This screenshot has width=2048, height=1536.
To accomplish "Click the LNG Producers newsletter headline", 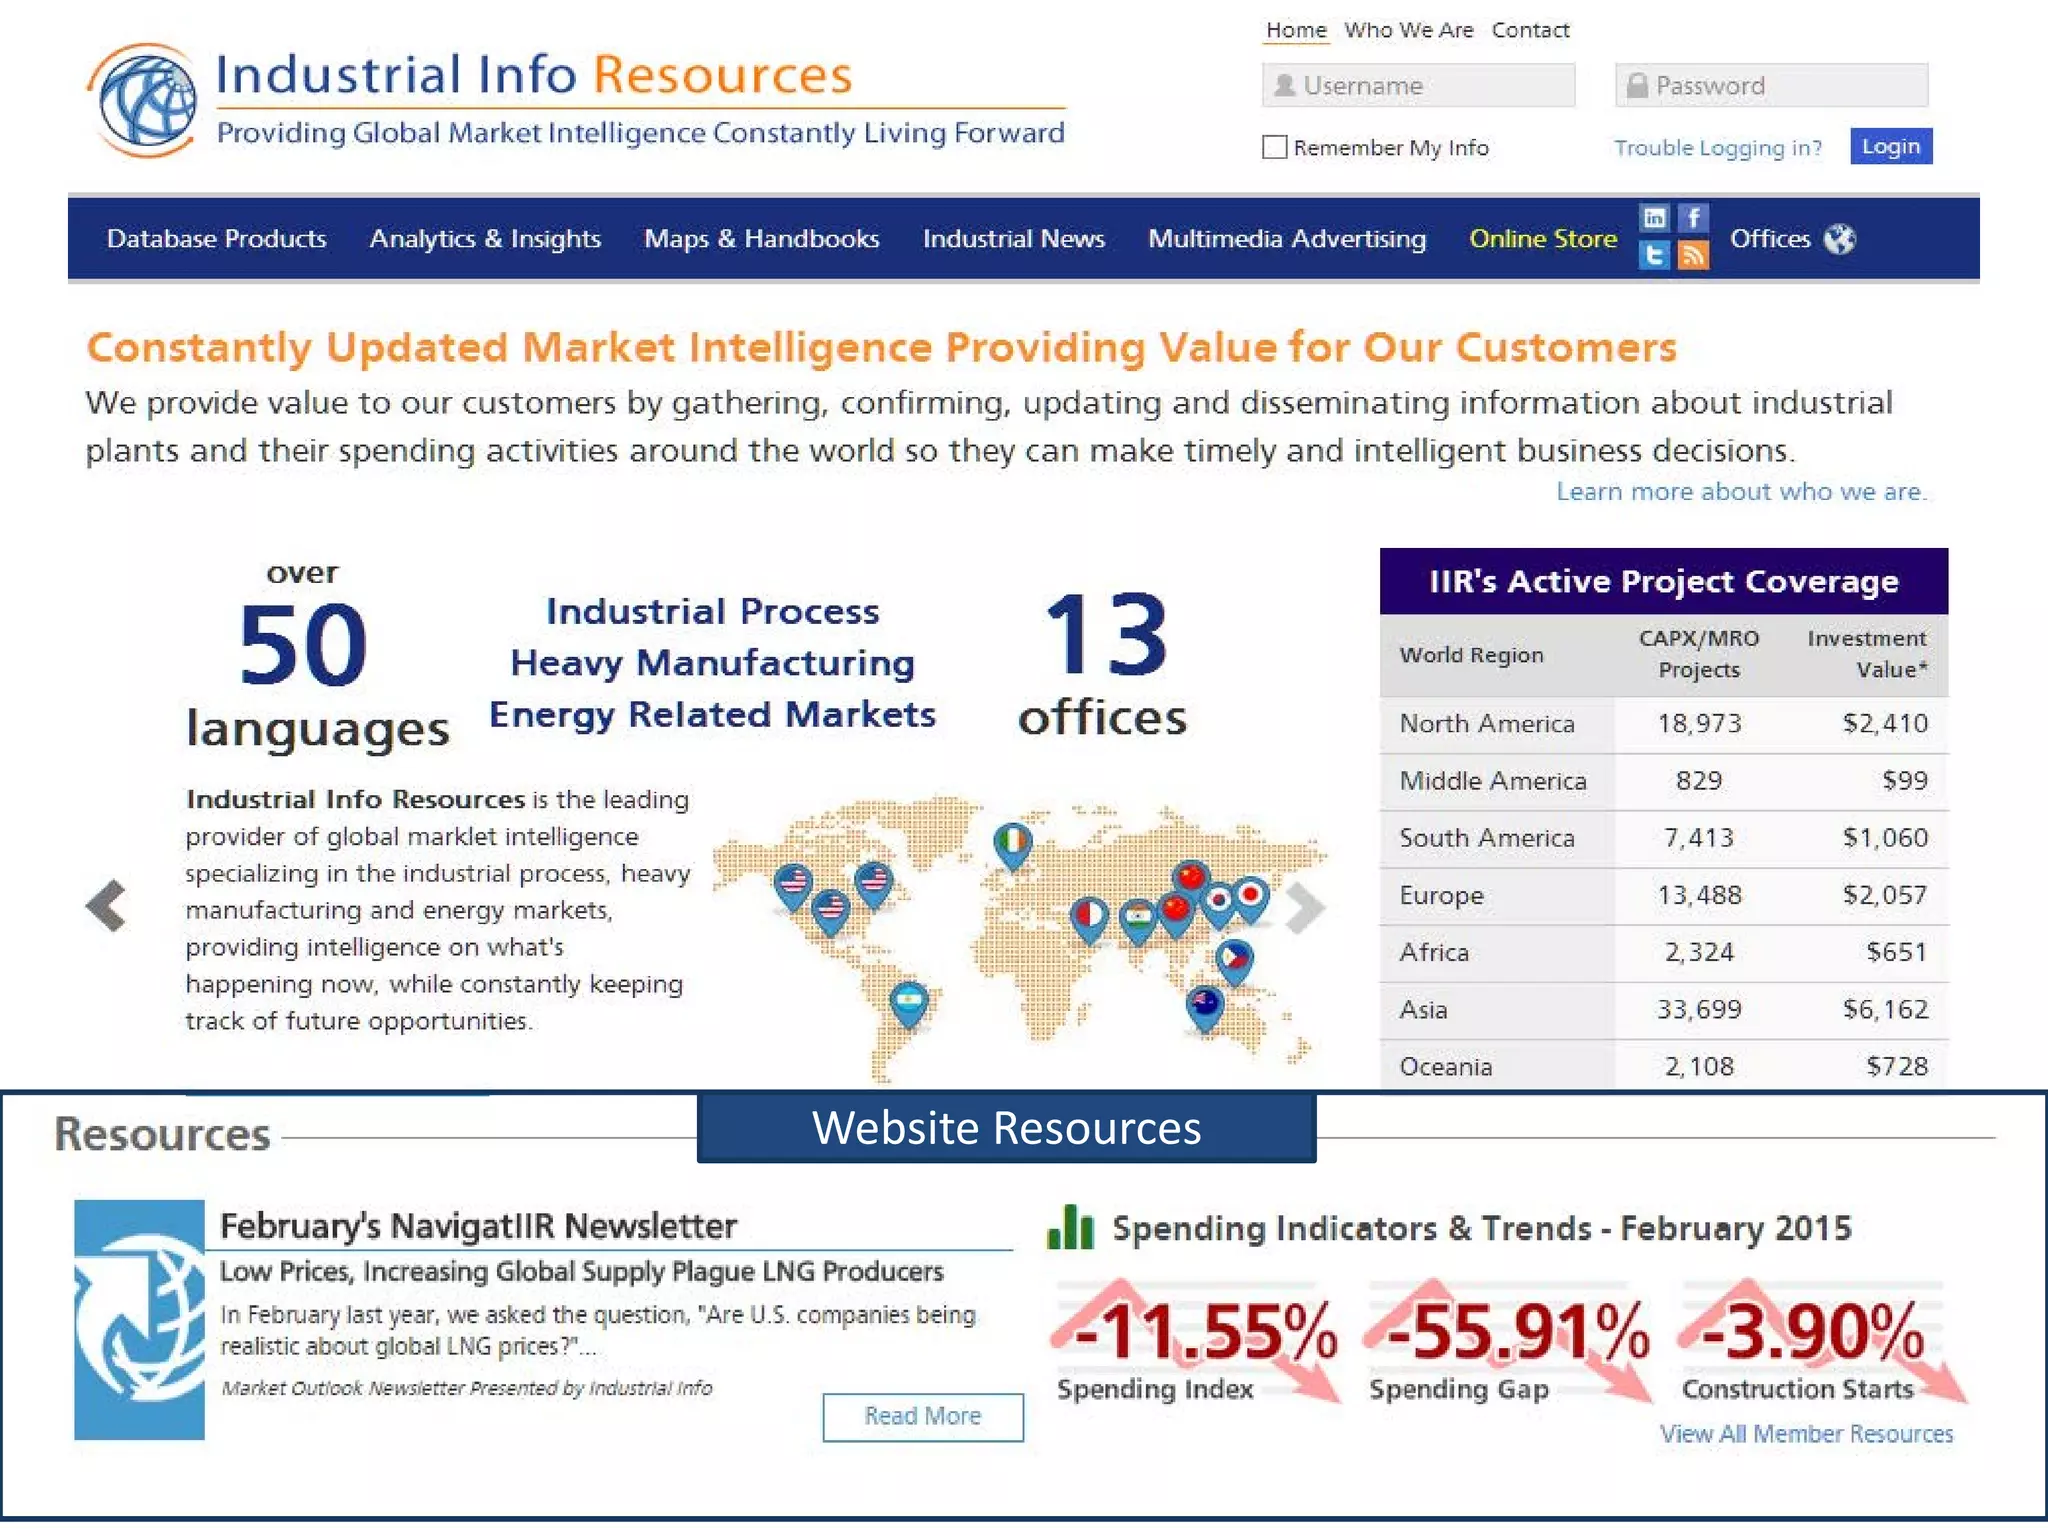I will click(581, 1271).
